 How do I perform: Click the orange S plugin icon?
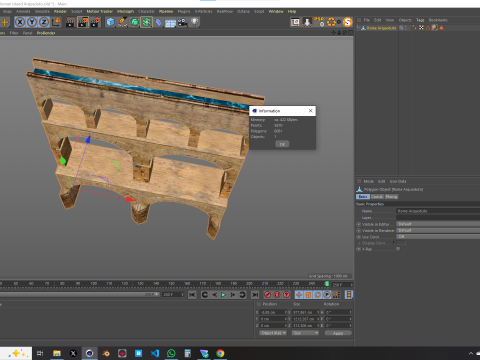[x=348, y=22]
